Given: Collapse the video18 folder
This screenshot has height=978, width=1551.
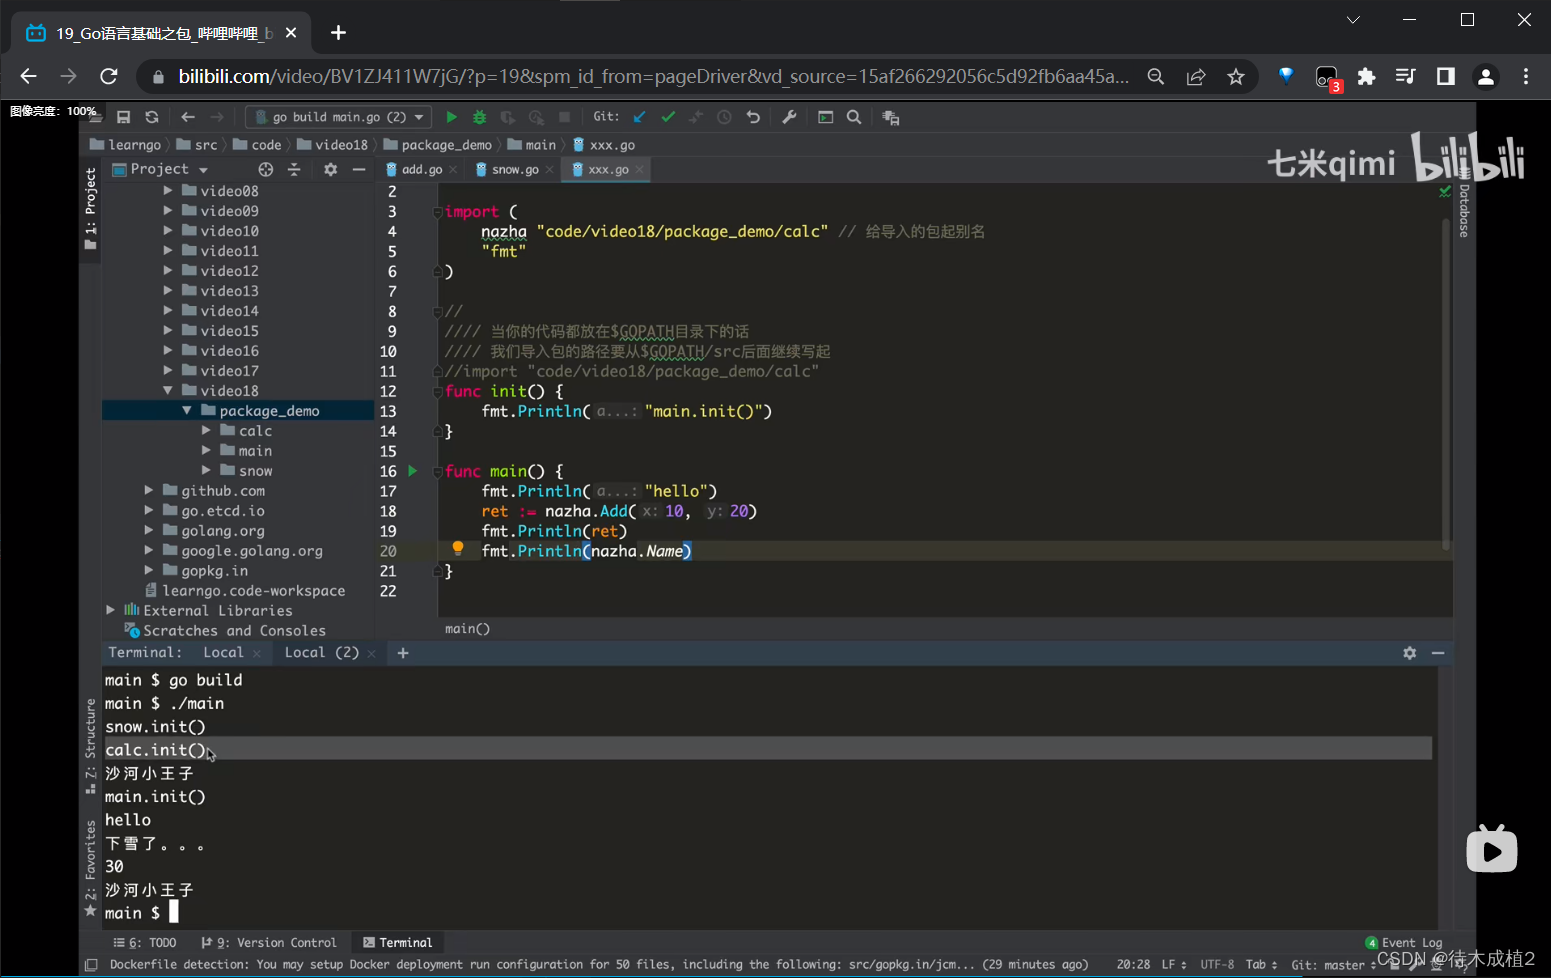Looking at the screenshot, I should 168,391.
